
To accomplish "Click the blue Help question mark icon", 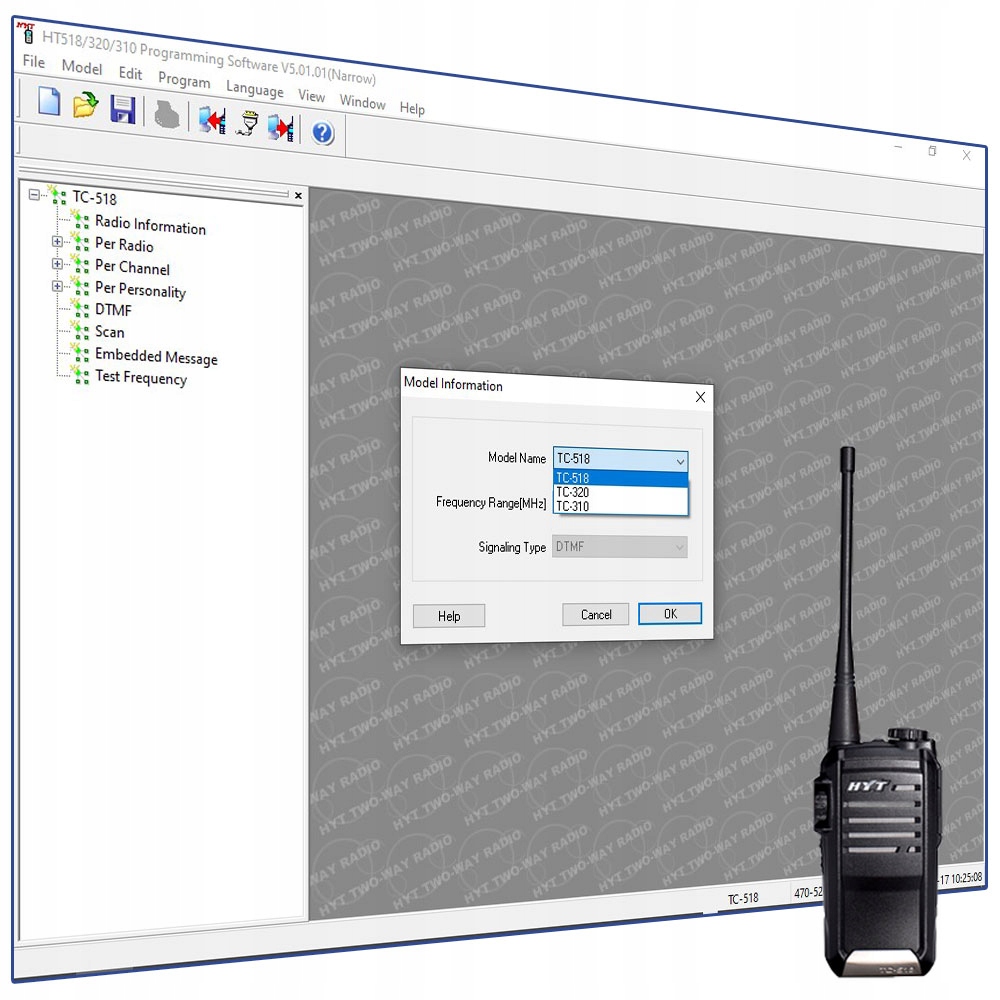I will point(323,133).
